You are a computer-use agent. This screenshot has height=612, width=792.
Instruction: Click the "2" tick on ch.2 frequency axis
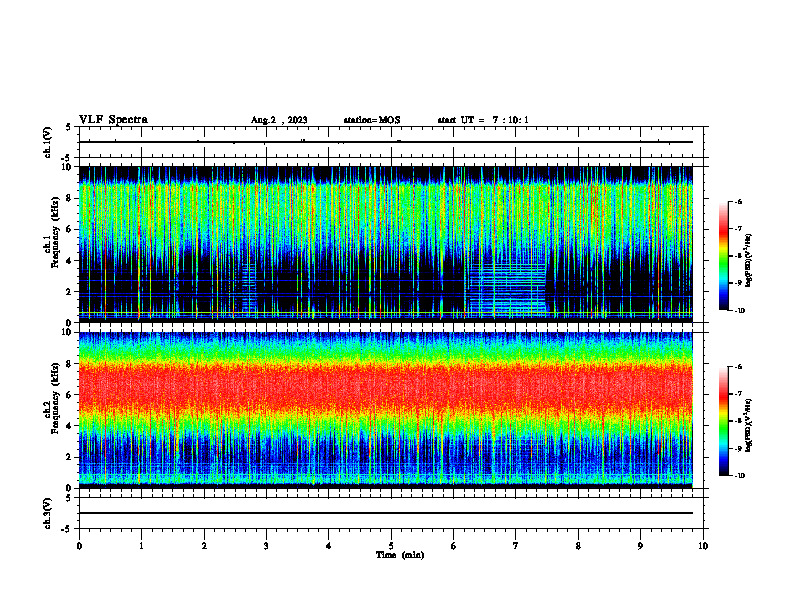point(69,457)
